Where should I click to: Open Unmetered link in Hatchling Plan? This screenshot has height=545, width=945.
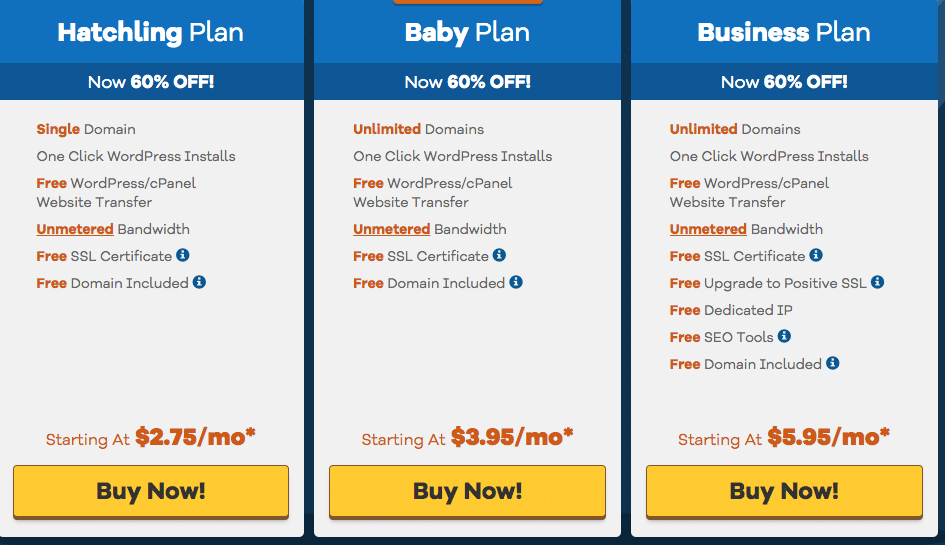(x=75, y=229)
